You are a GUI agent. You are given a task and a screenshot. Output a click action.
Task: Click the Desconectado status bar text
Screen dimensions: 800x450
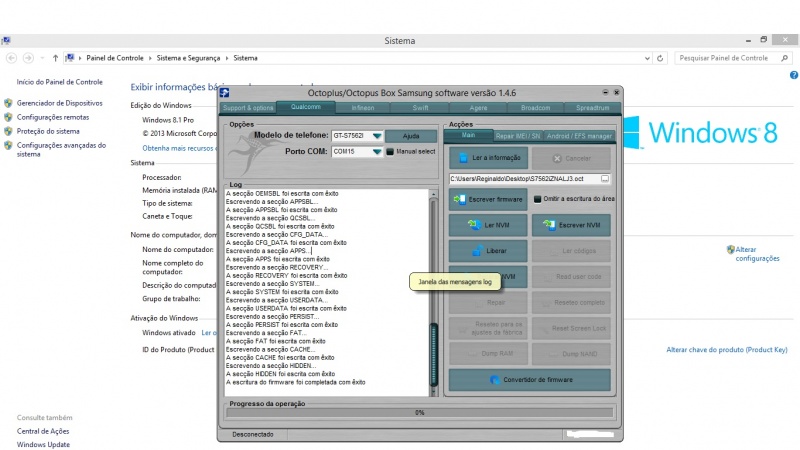253,434
